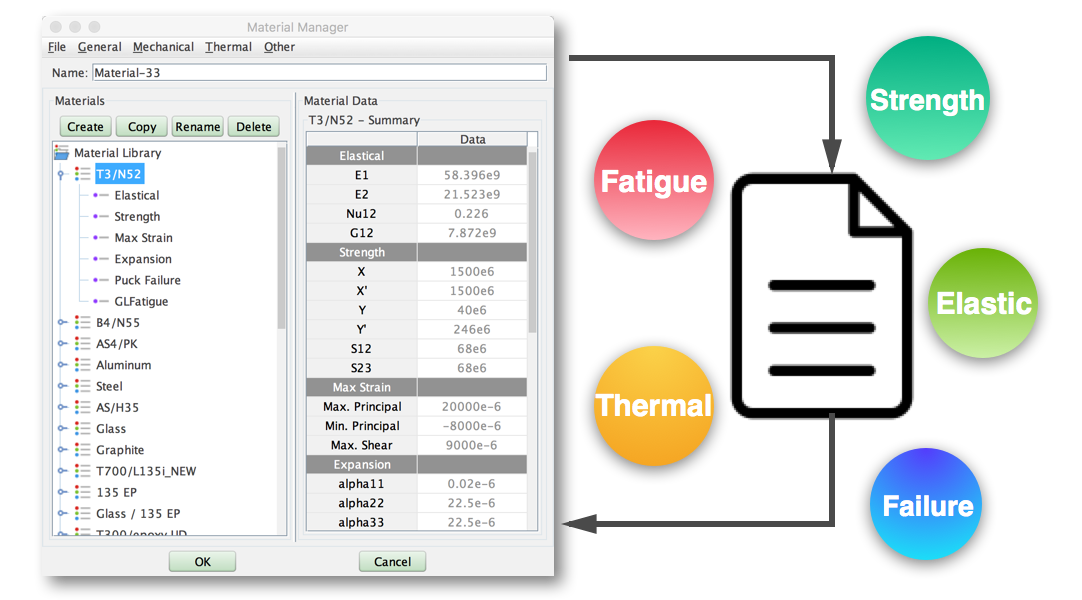Expand the B4/N55 material node
Screen dimensions: 1082x600
pos(62,323)
